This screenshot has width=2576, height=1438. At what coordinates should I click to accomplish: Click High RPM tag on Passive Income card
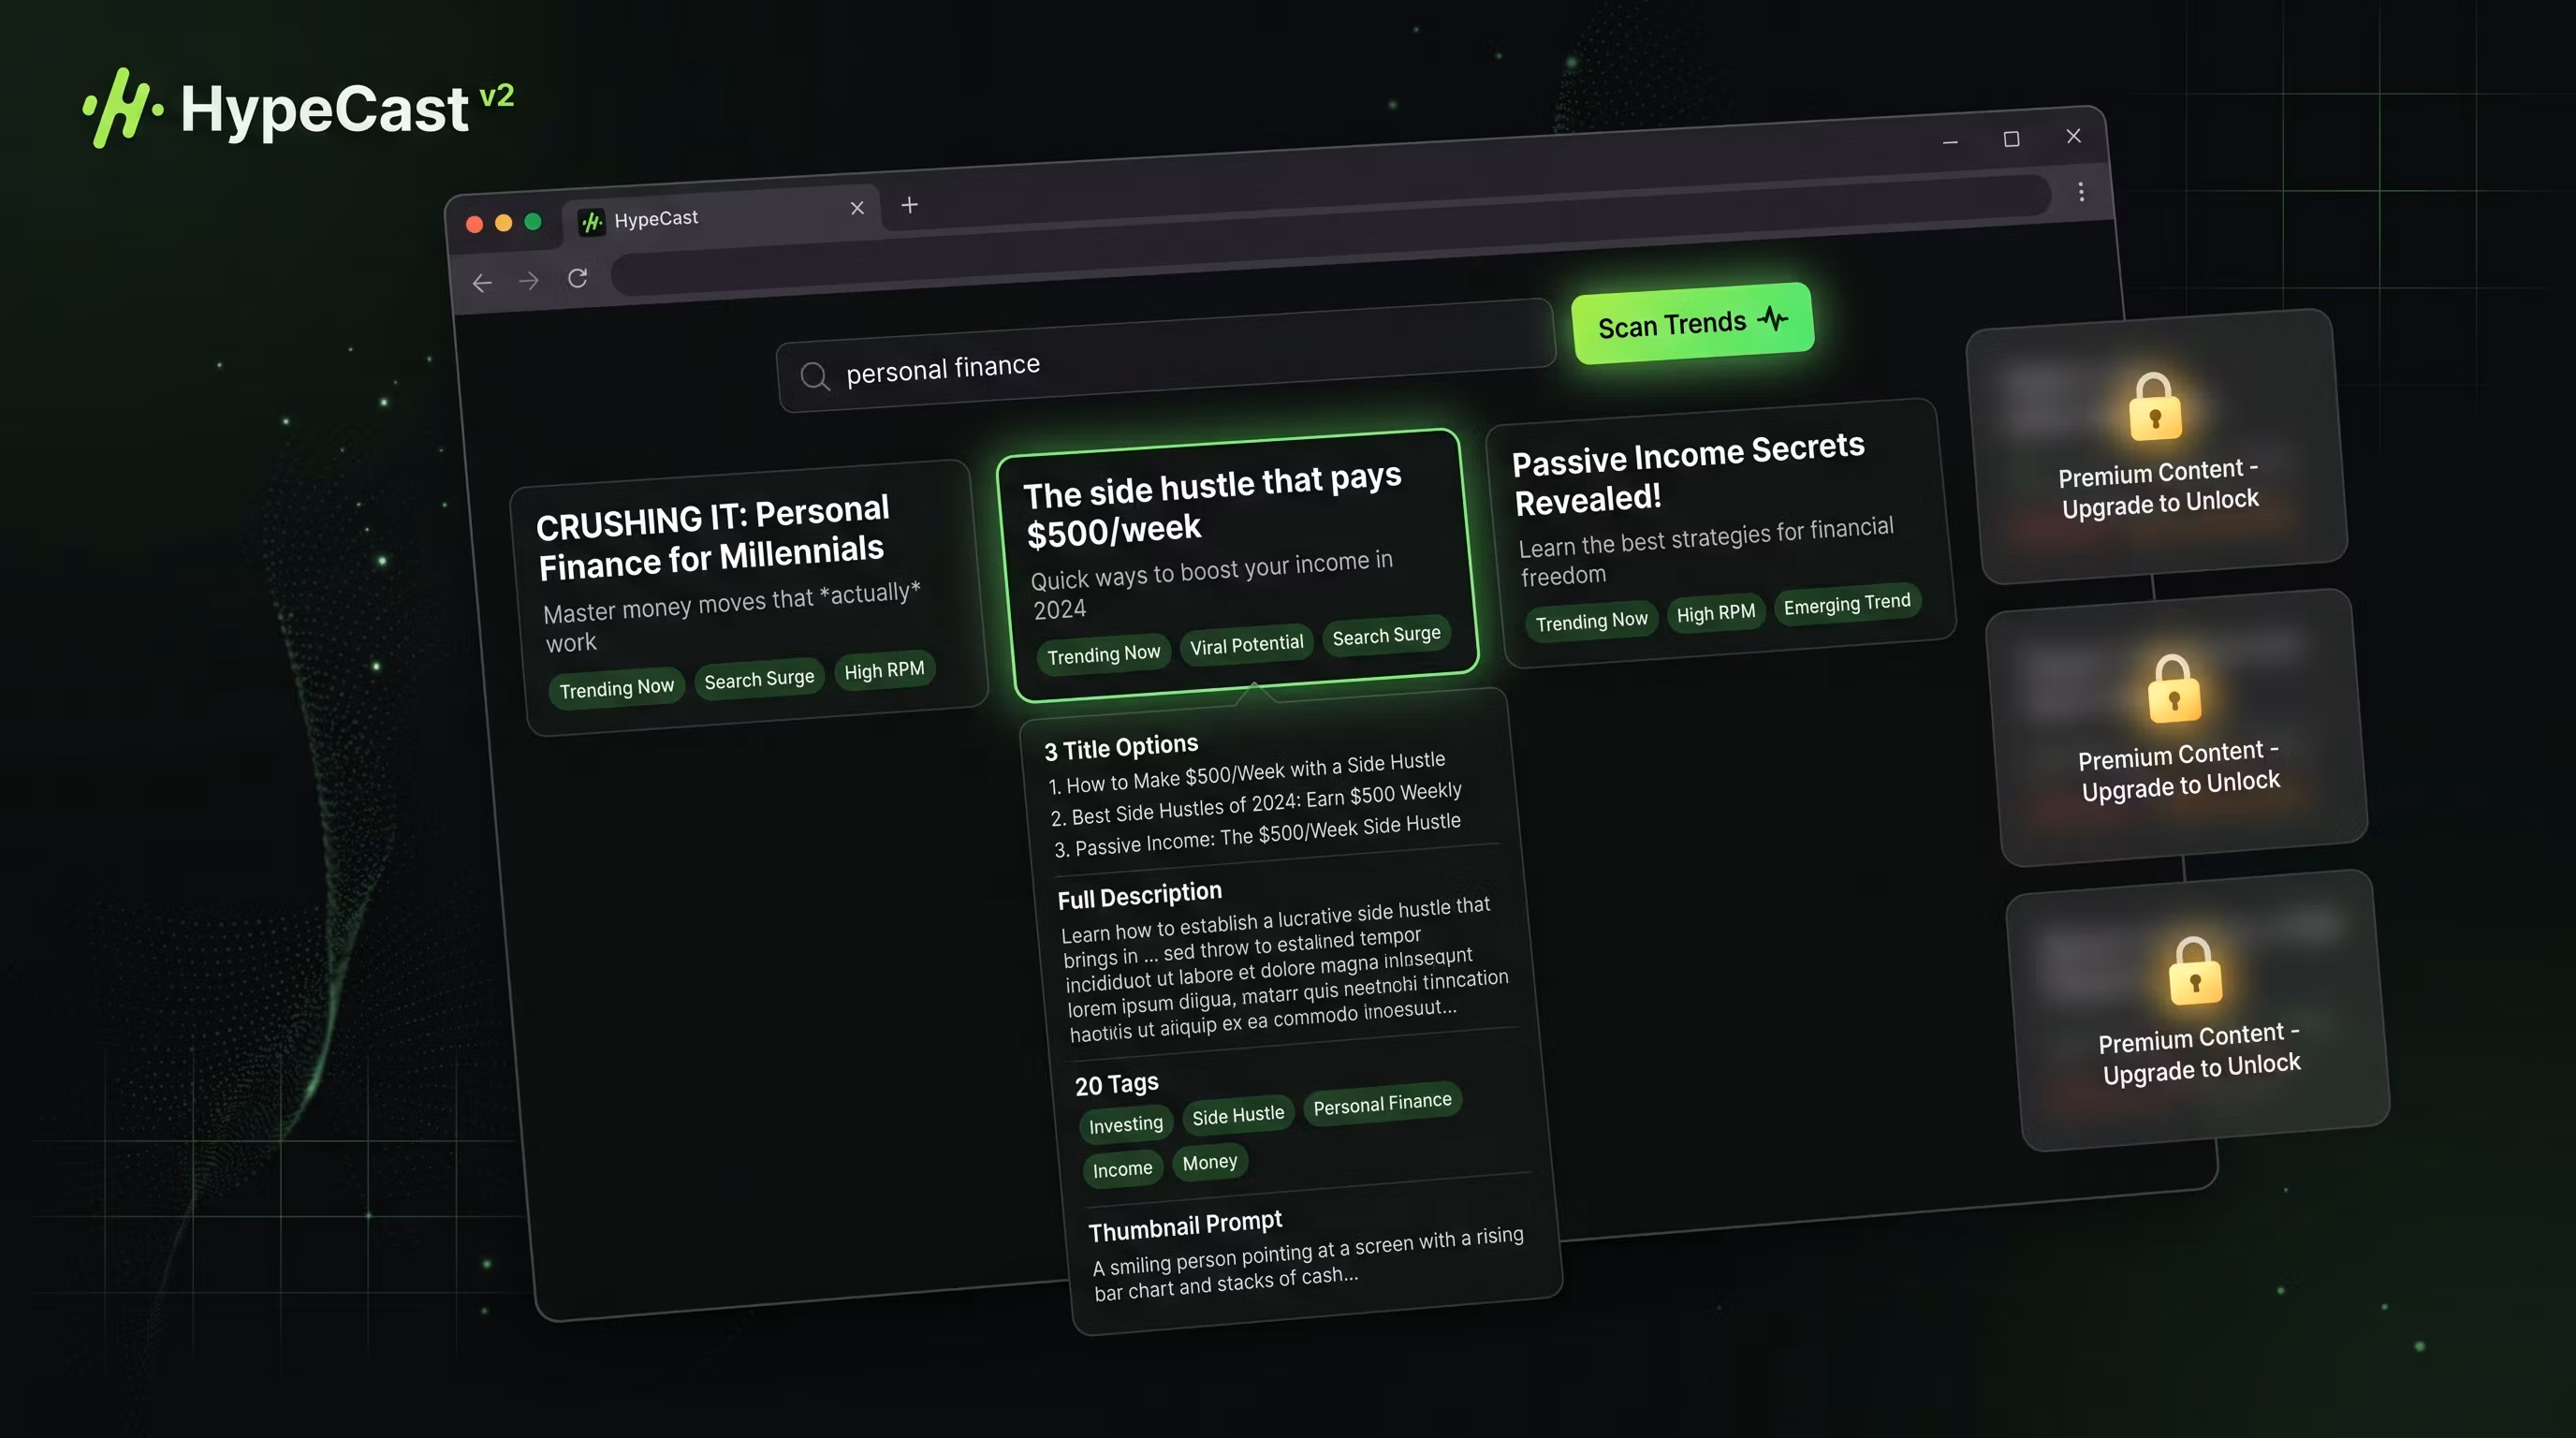pyautogui.click(x=1715, y=613)
